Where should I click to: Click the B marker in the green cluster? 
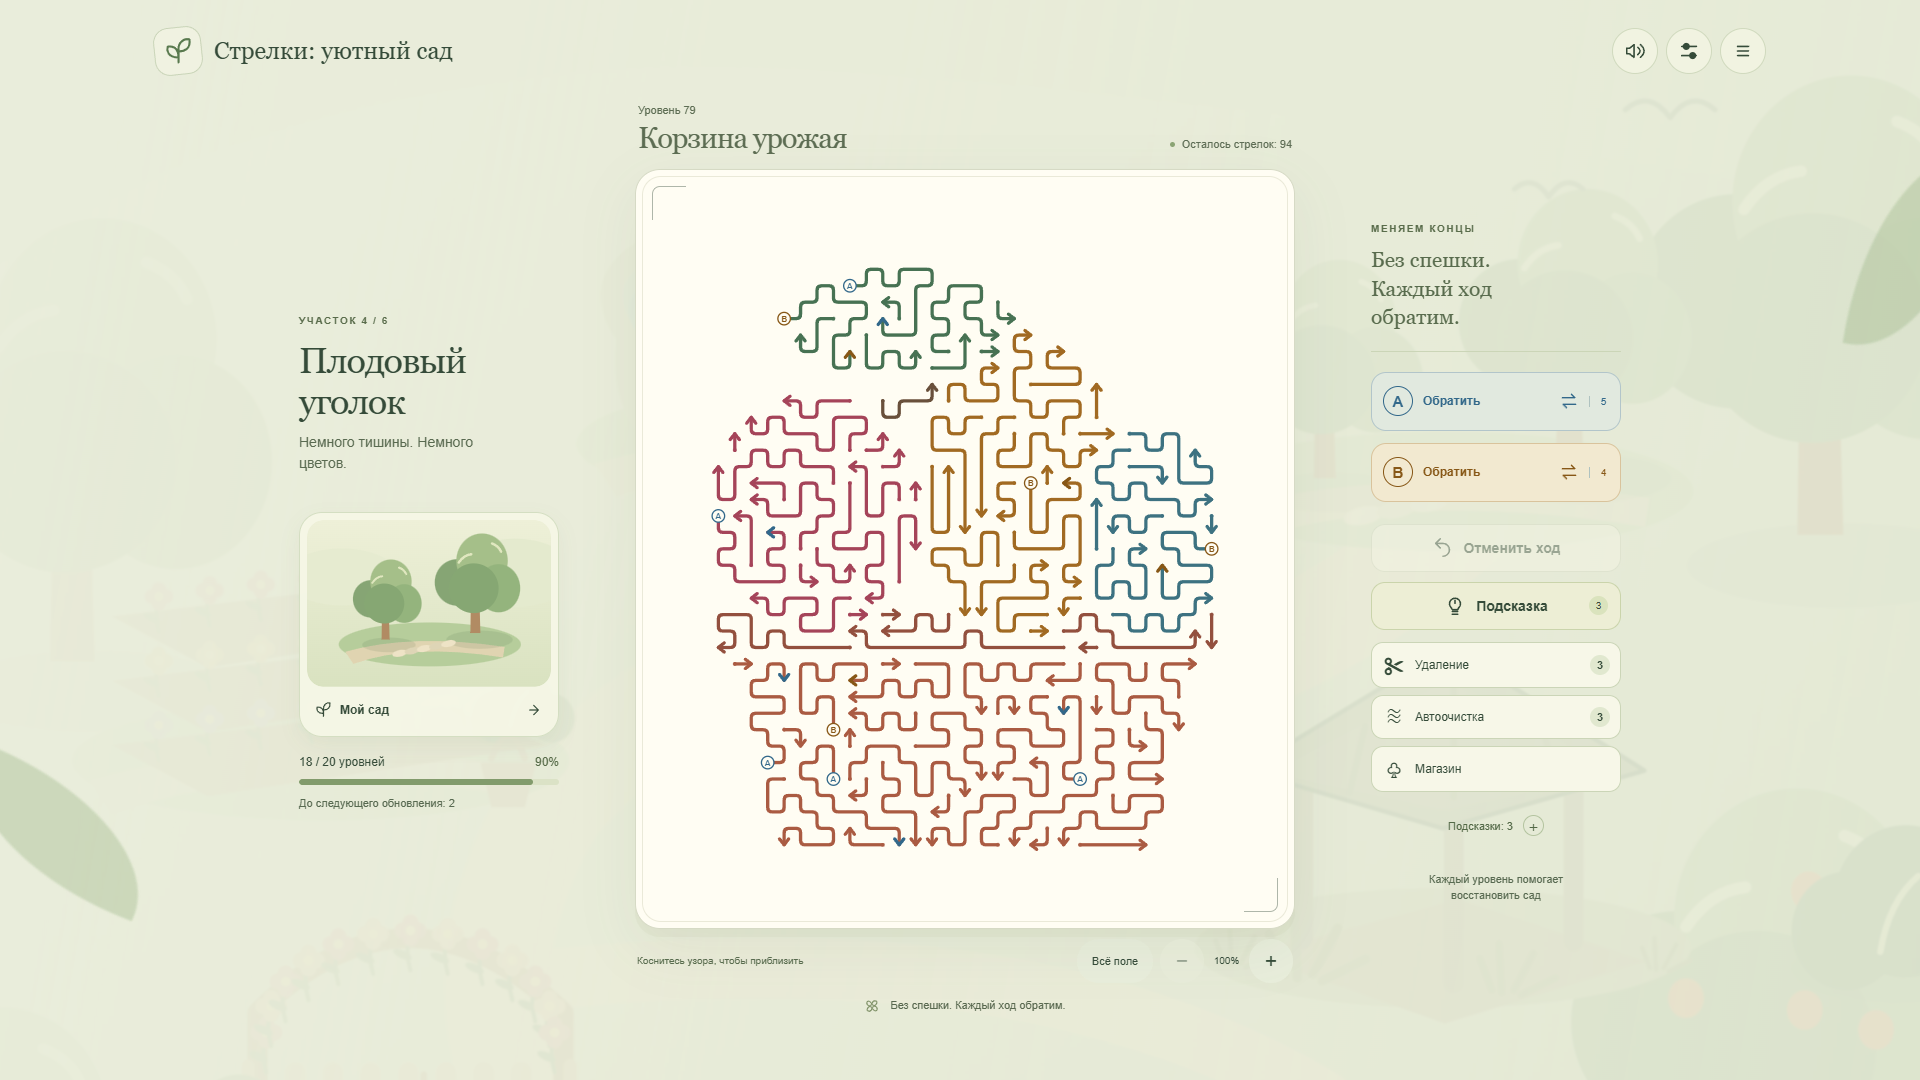(784, 319)
